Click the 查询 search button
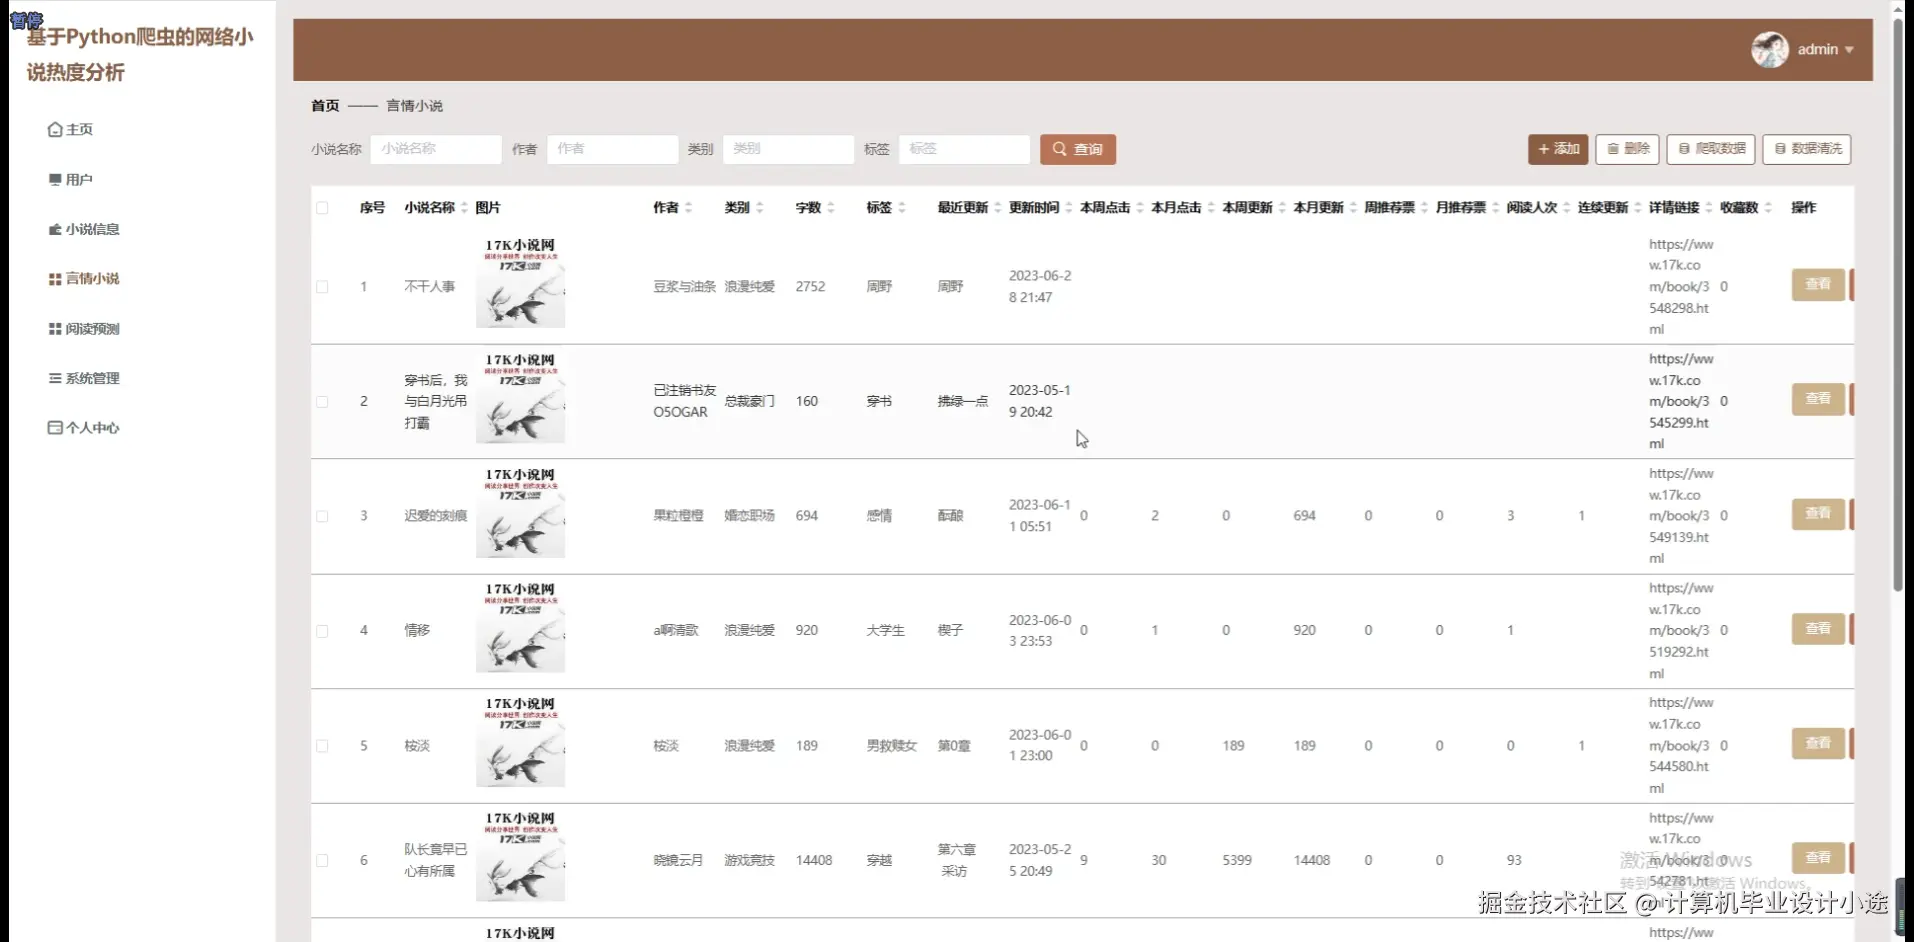Viewport: 1914px width, 942px height. (1077, 149)
